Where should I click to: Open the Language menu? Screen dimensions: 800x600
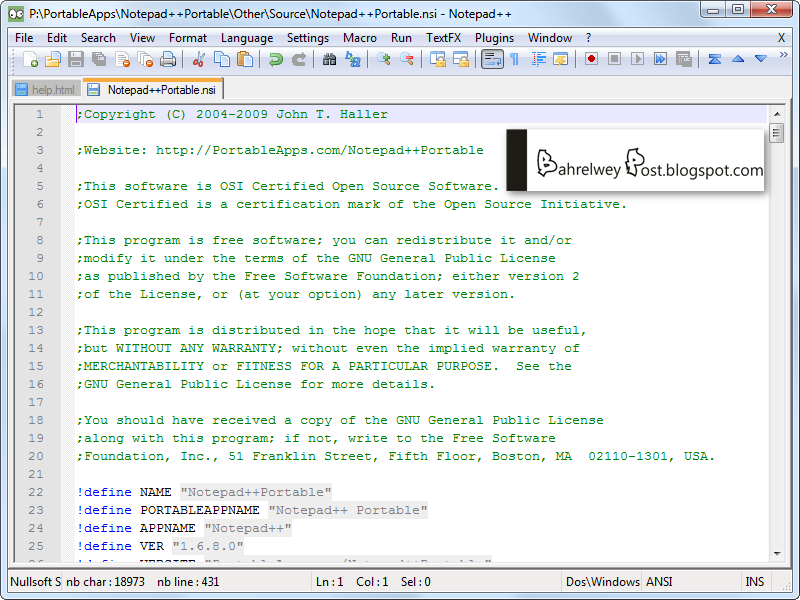click(247, 38)
